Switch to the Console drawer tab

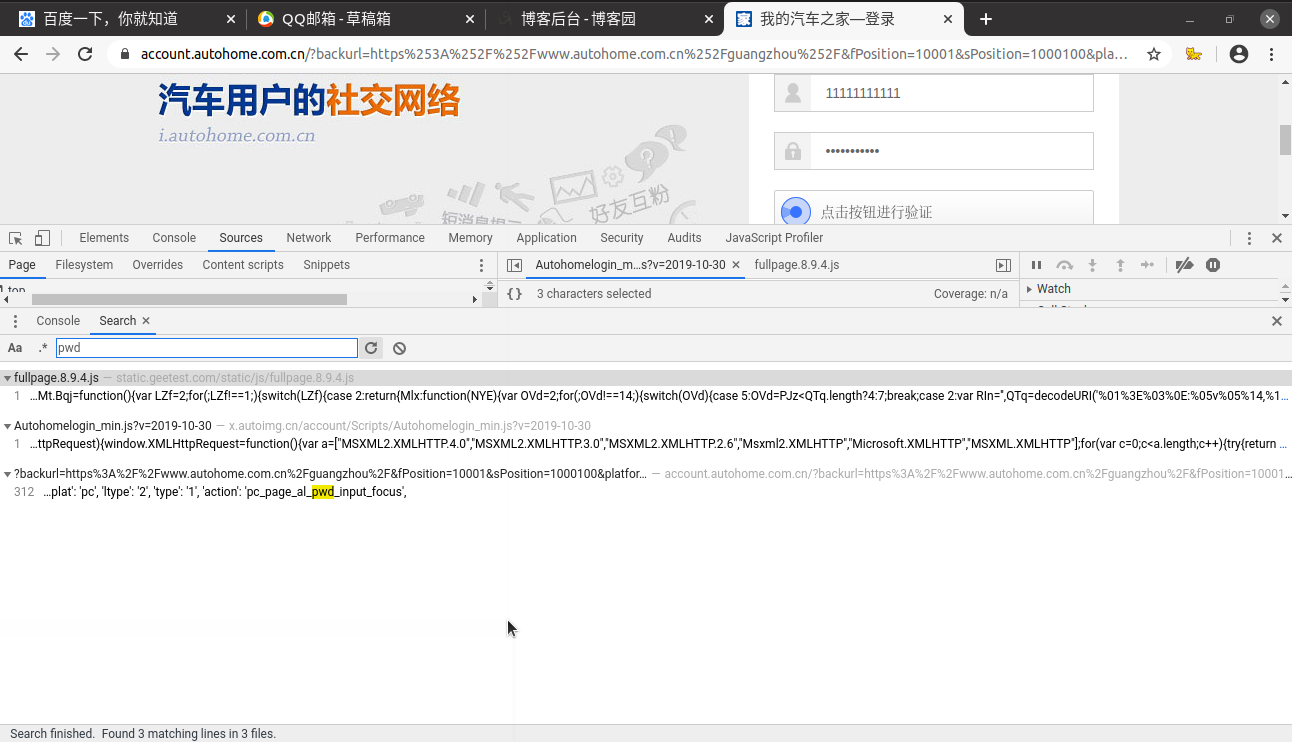58,321
